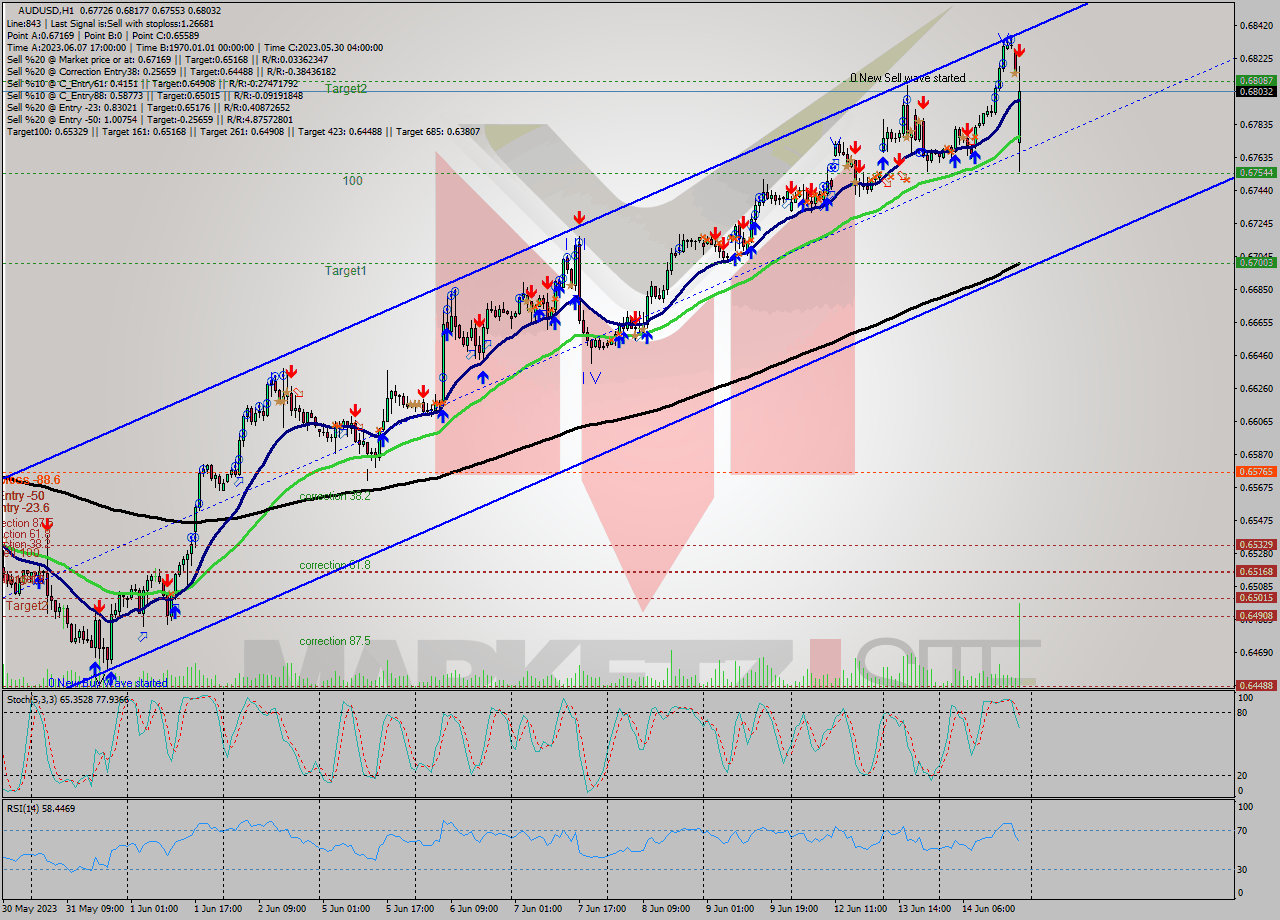Click the '7 Jun 17:00' time label

click(x=602, y=908)
